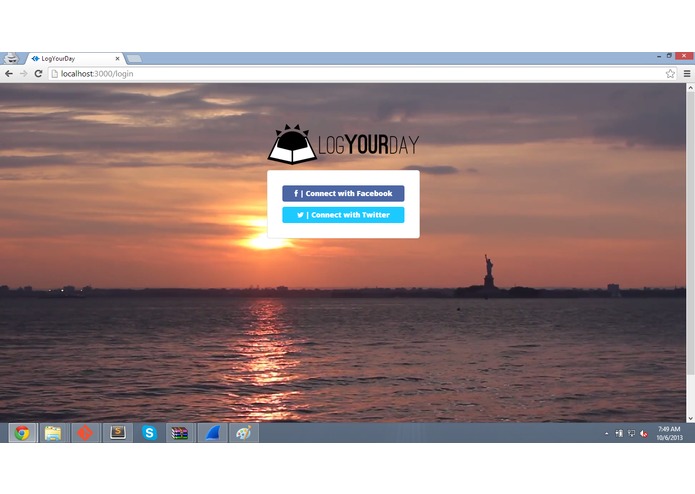The image size is (695, 494).
Task: Open the blue fin app in taskbar
Action: (x=212, y=433)
